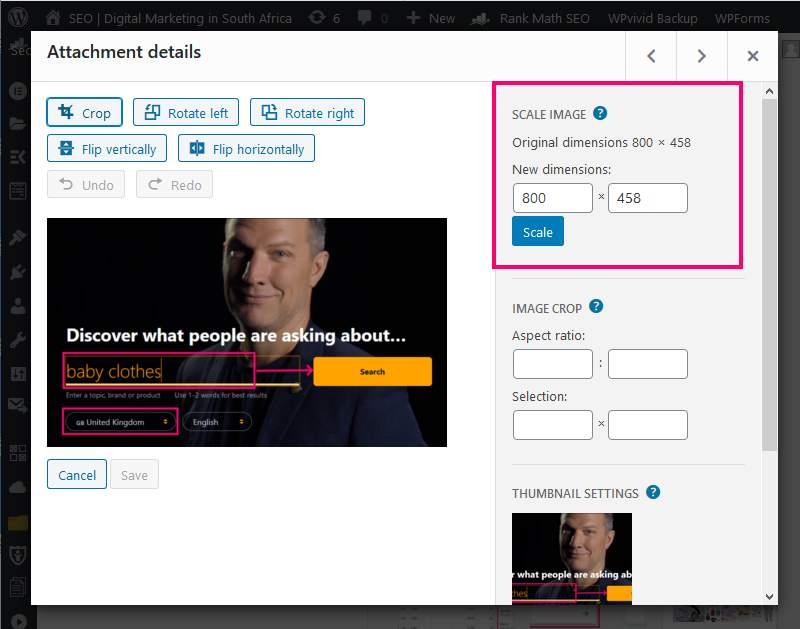This screenshot has height=629, width=800.
Task: Click the Save button
Action: point(134,474)
